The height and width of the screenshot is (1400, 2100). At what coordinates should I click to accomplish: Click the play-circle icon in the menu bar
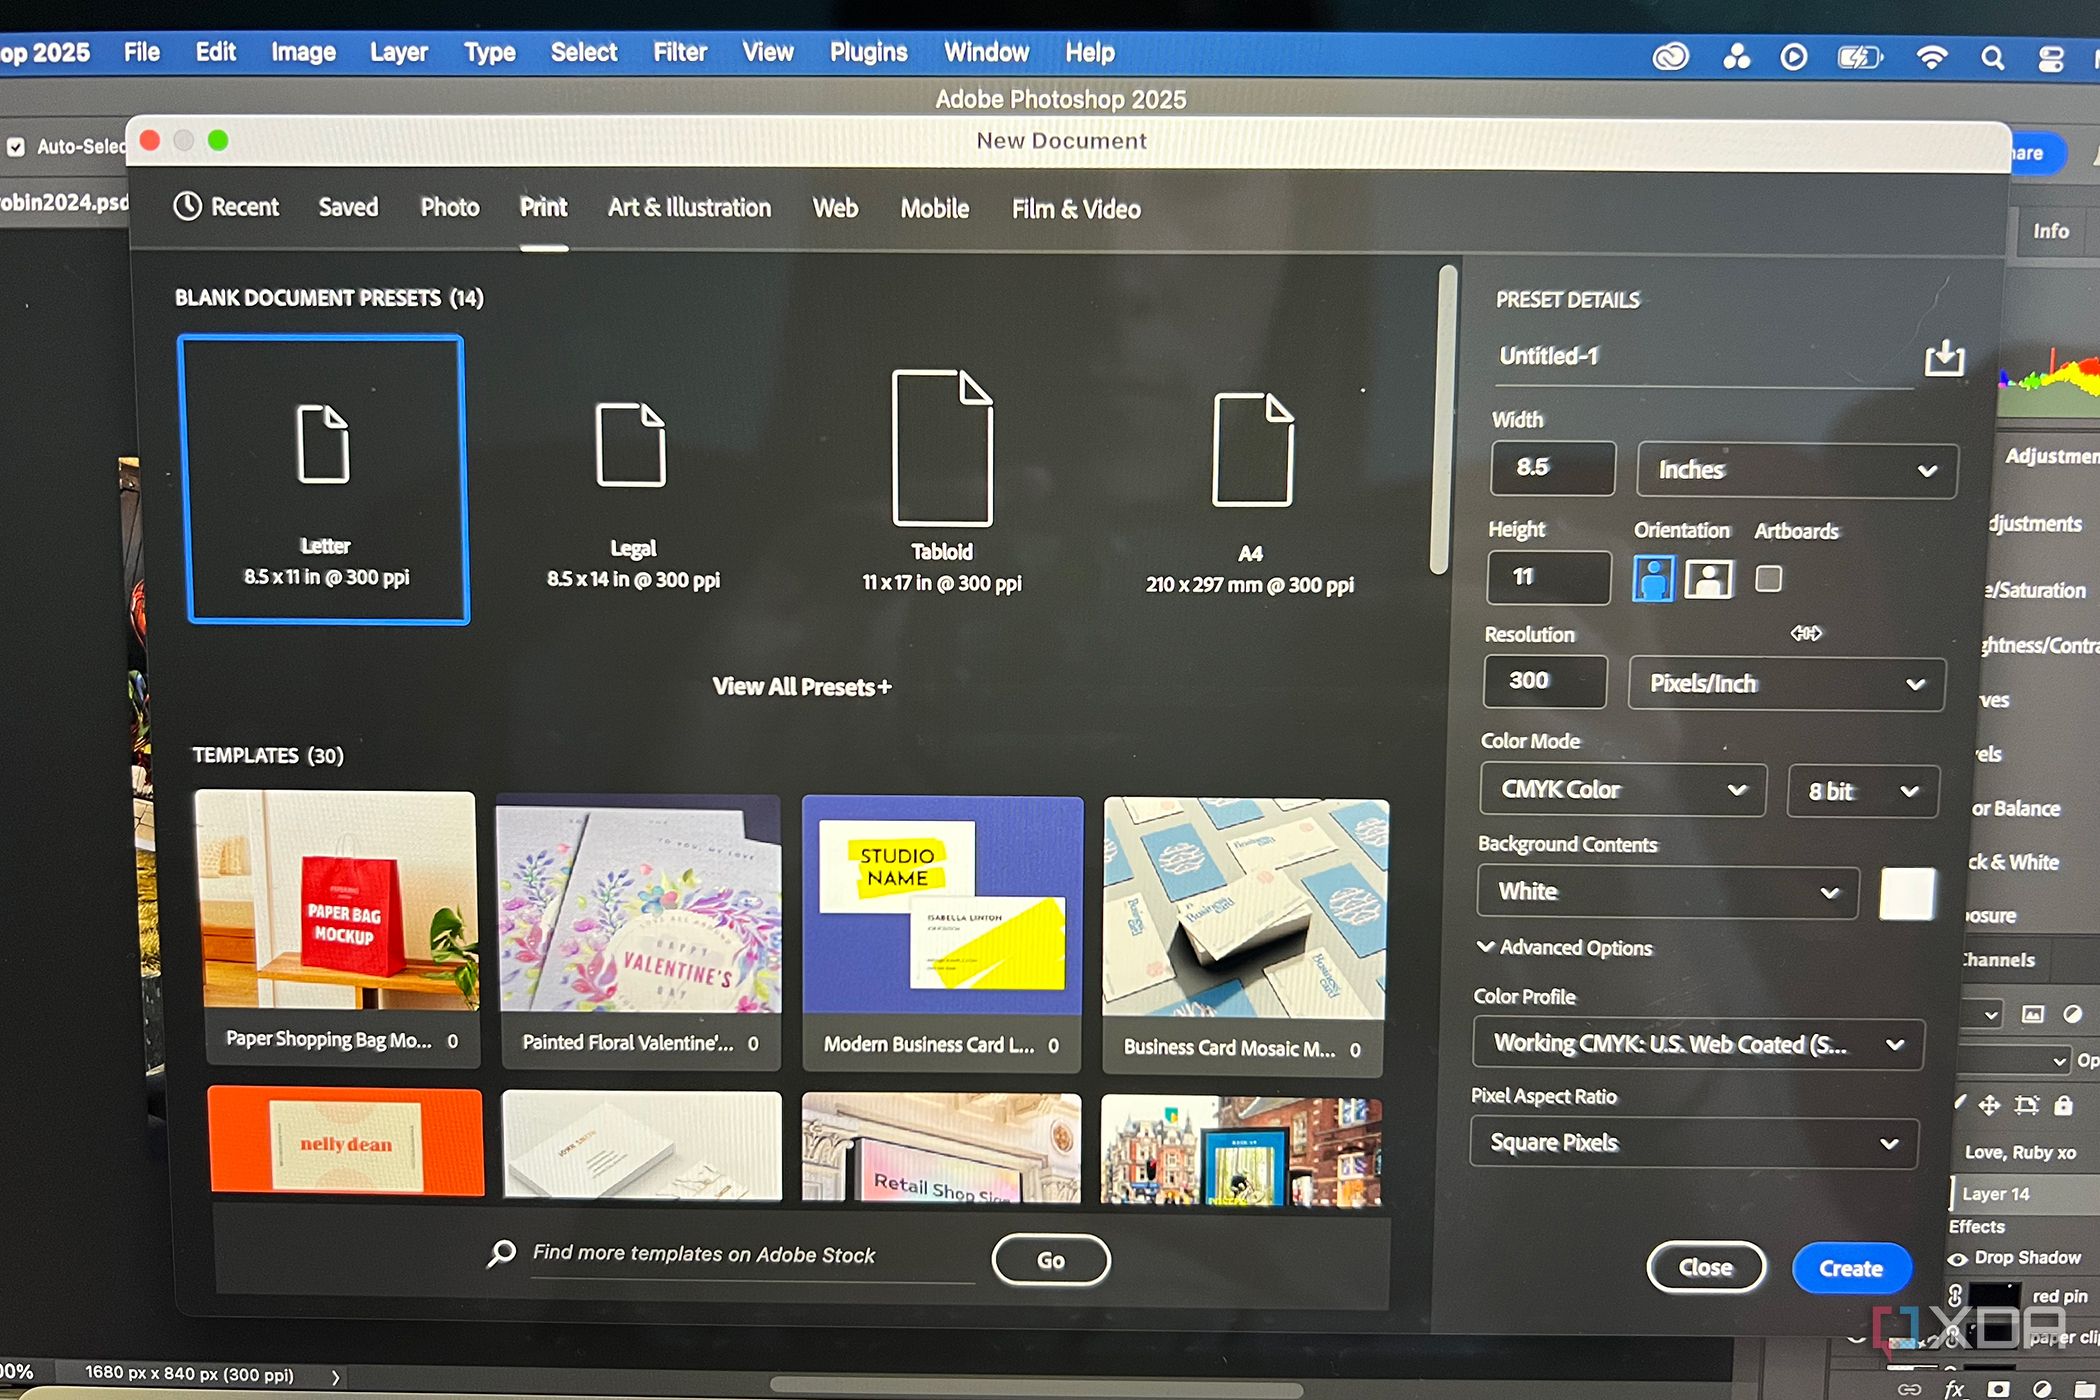coord(1794,57)
